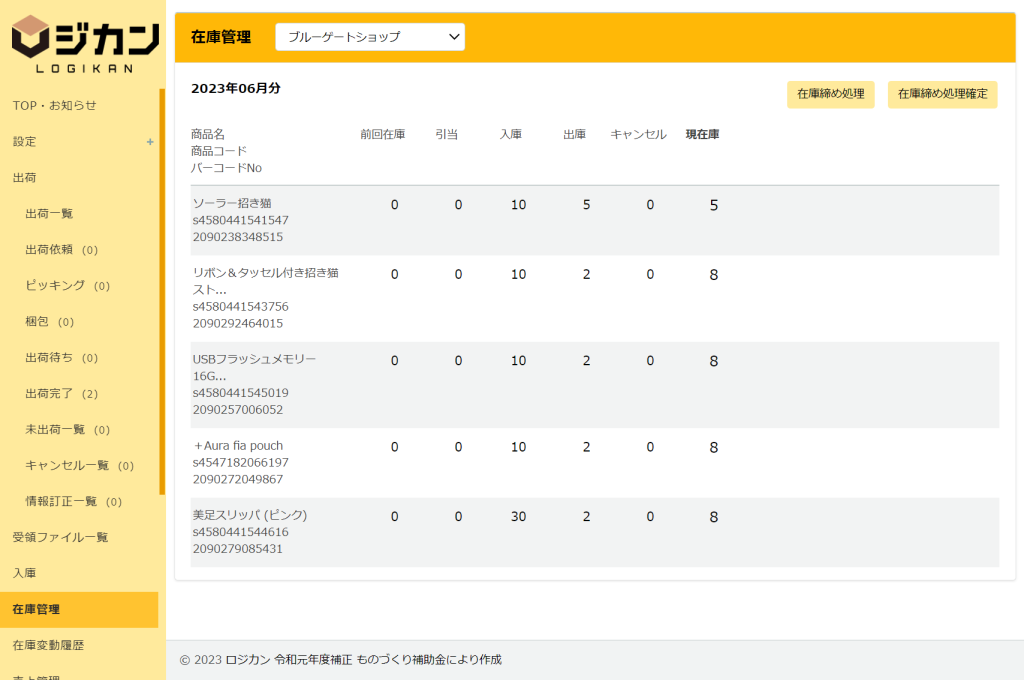The height and width of the screenshot is (680, 1024).
Task: View 出荷完了 (2) shipments
Action: (x=61, y=394)
